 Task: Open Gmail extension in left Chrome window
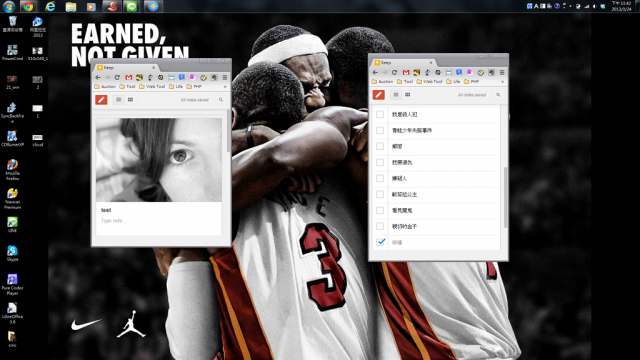129,77
